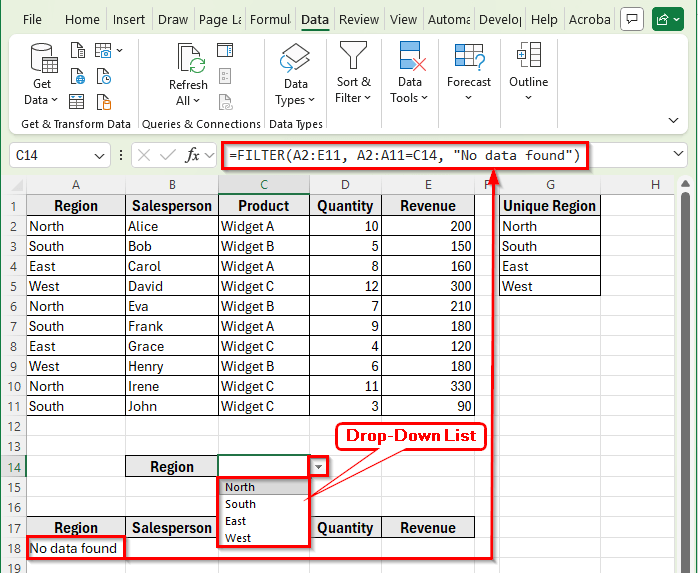Image resolution: width=698 pixels, height=573 pixels.
Task: Select the Unique Region header cell
Action: (550, 206)
